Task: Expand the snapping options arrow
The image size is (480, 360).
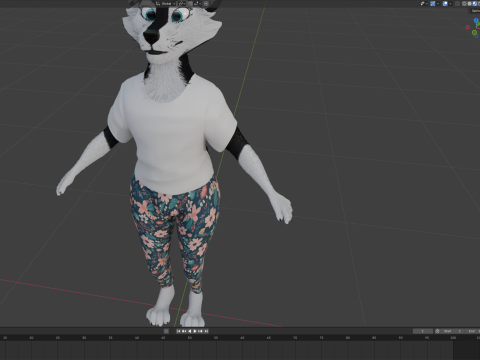Action: coord(200,4)
